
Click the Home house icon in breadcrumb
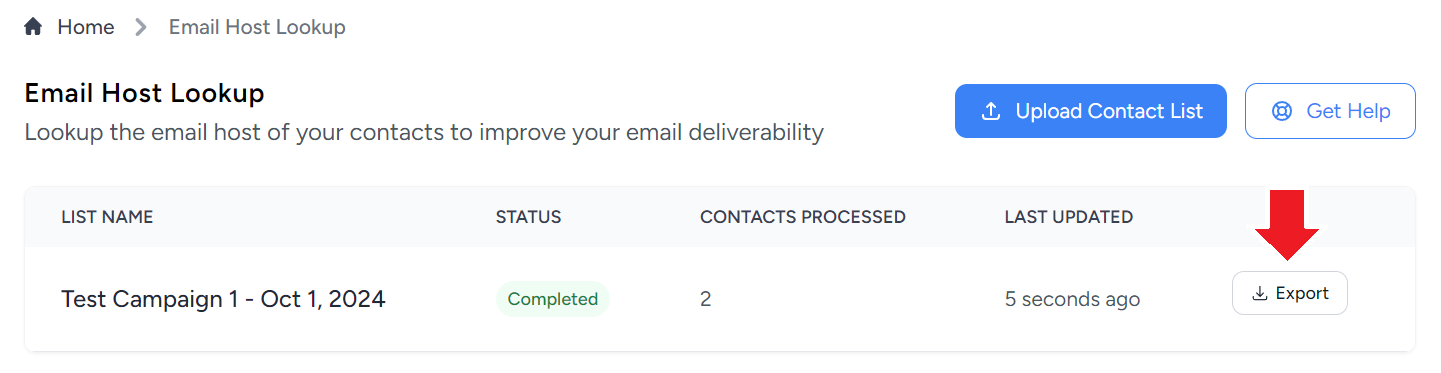(33, 27)
